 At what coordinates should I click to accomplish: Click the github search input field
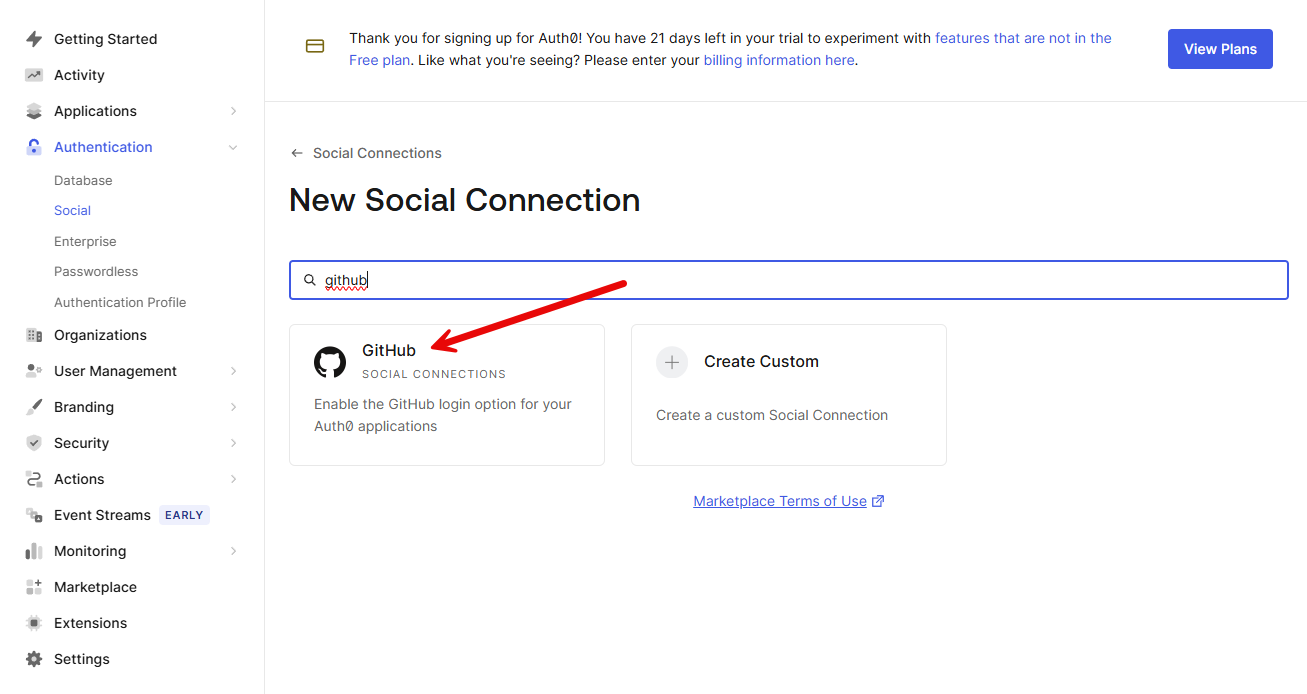[800, 280]
